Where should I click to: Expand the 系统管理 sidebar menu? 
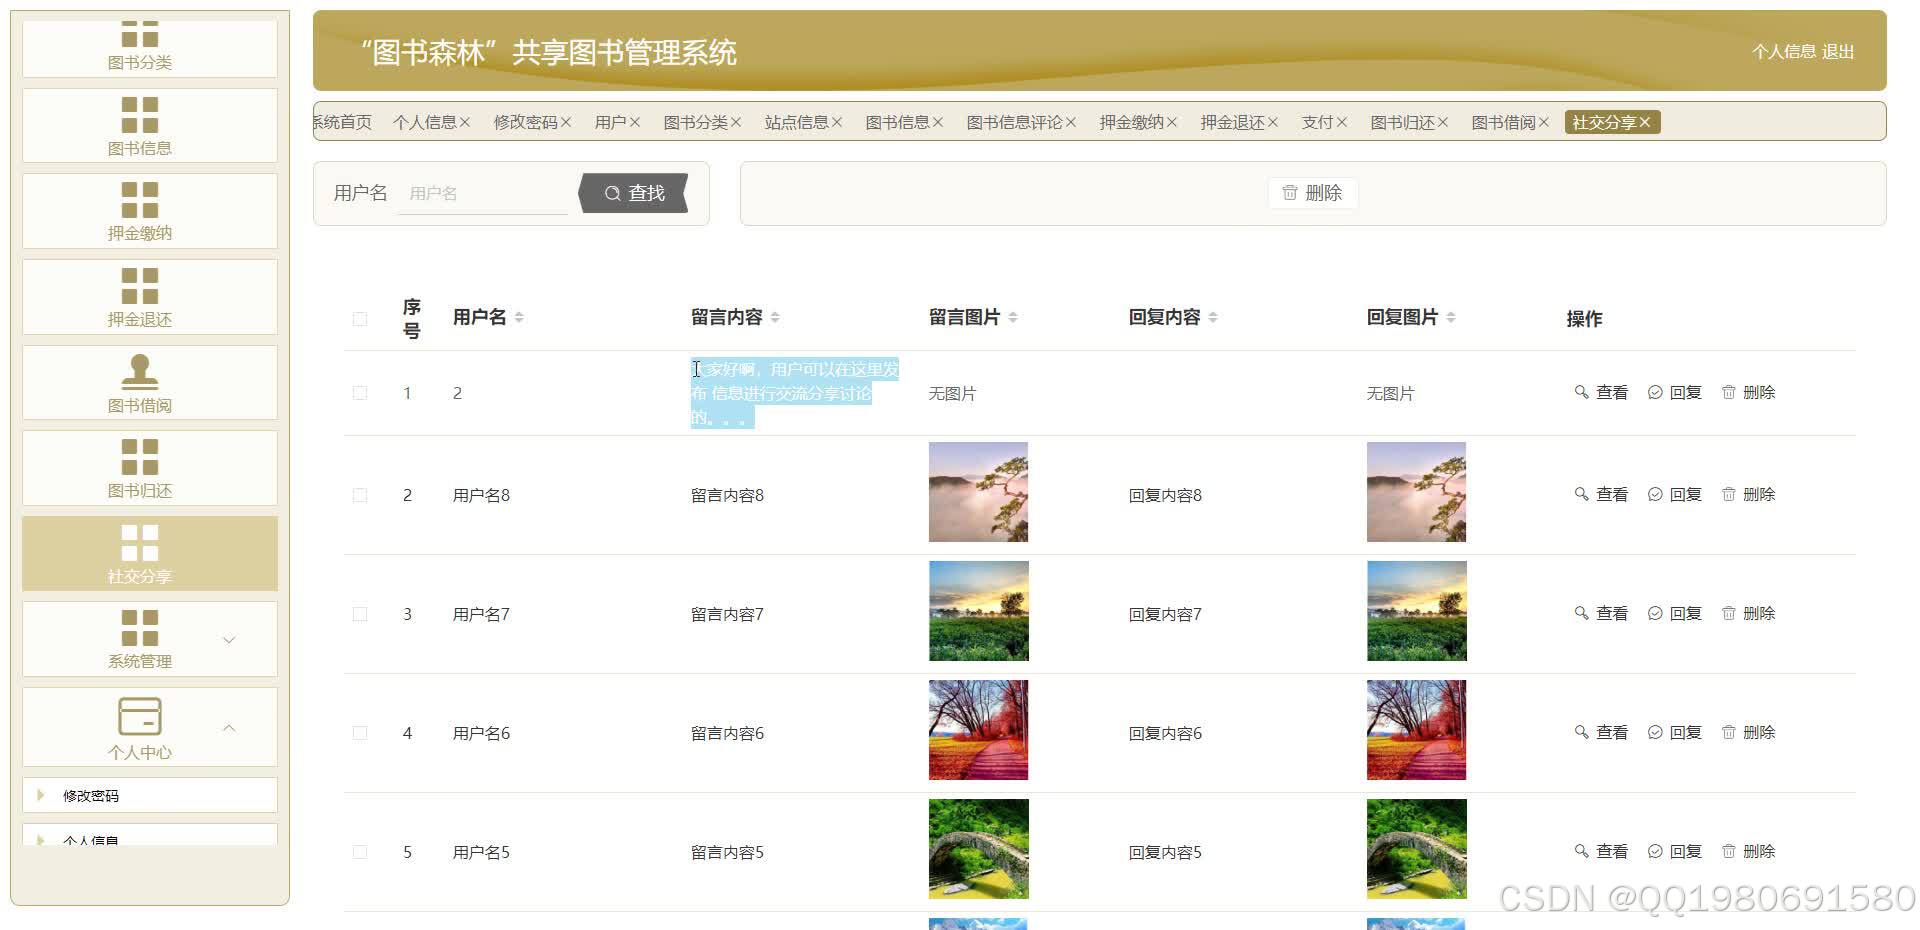pyautogui.click(x=230, y=639)
